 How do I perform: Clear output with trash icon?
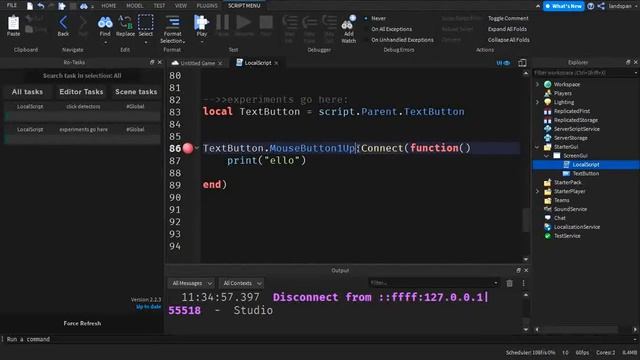pos(509,283)
